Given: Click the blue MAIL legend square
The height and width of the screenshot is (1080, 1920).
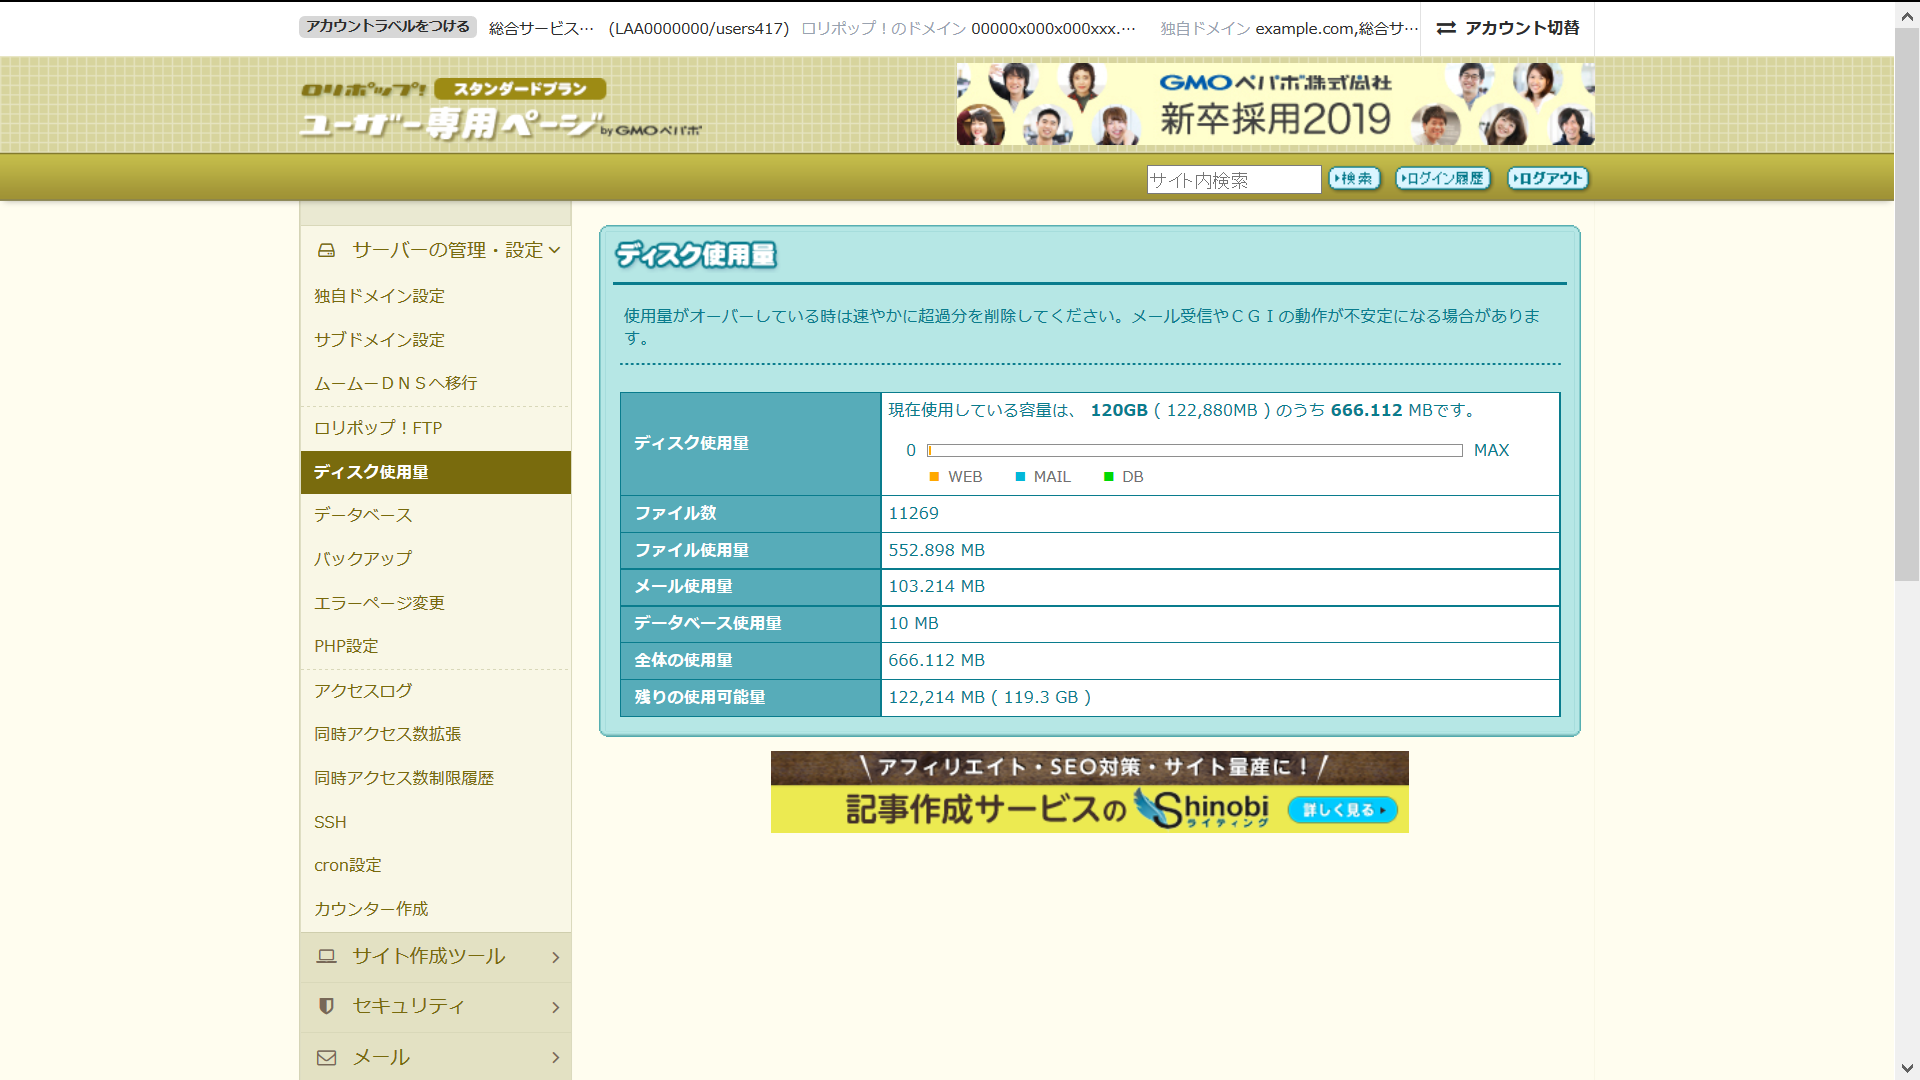Looking at the screenshot, I should pyautogui.click(x=1020, y=477).
